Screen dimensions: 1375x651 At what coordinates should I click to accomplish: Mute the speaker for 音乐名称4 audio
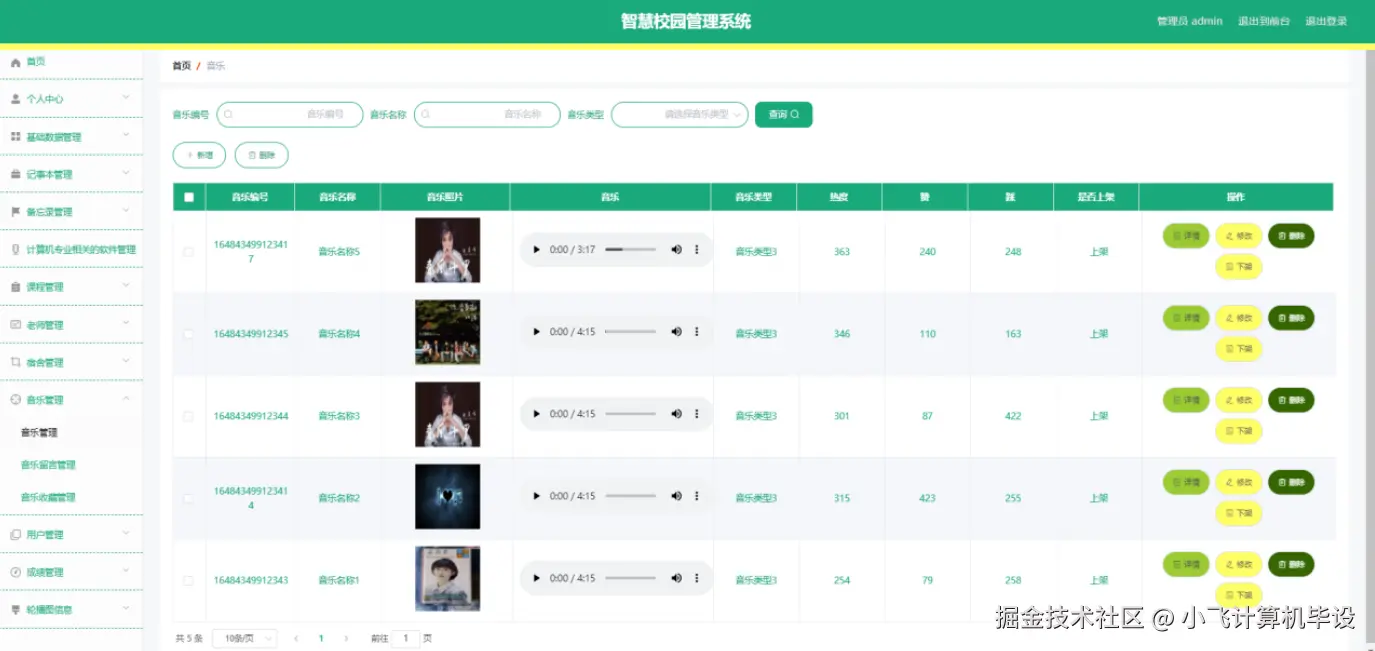(676, 331)
